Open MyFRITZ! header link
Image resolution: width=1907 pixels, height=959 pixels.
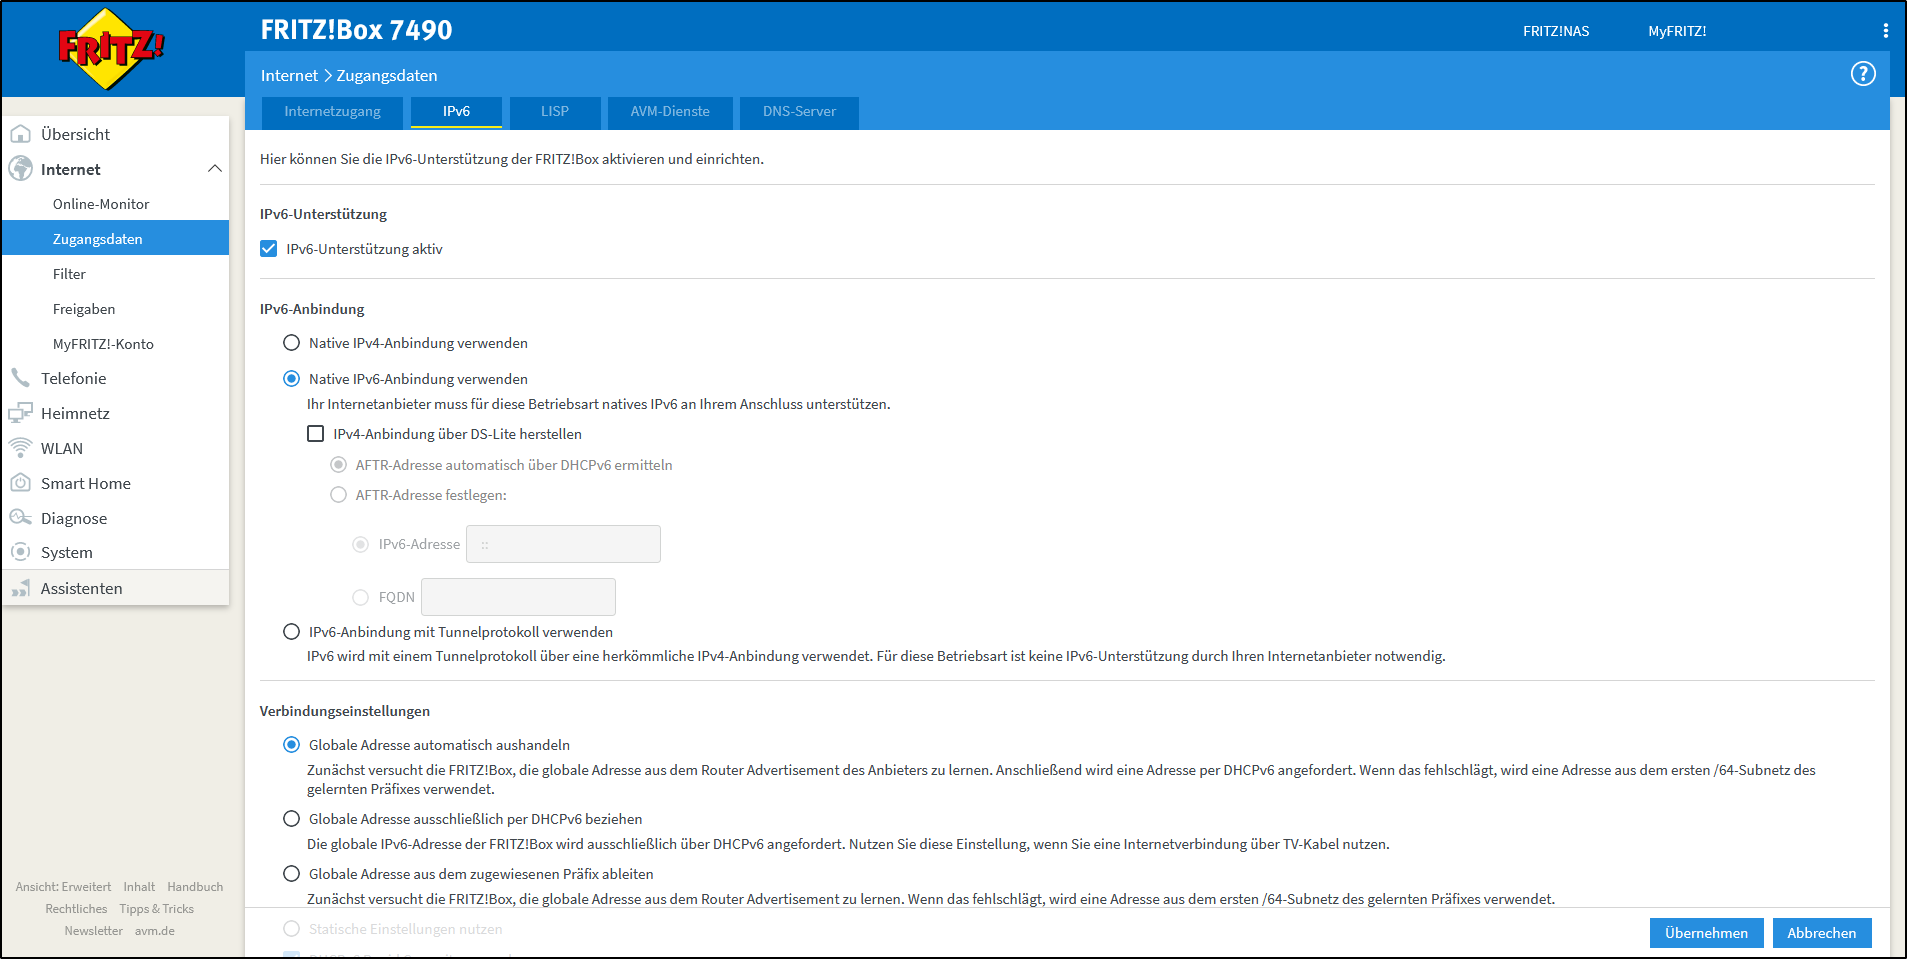pyautogui.click(x=1677, y=31)
